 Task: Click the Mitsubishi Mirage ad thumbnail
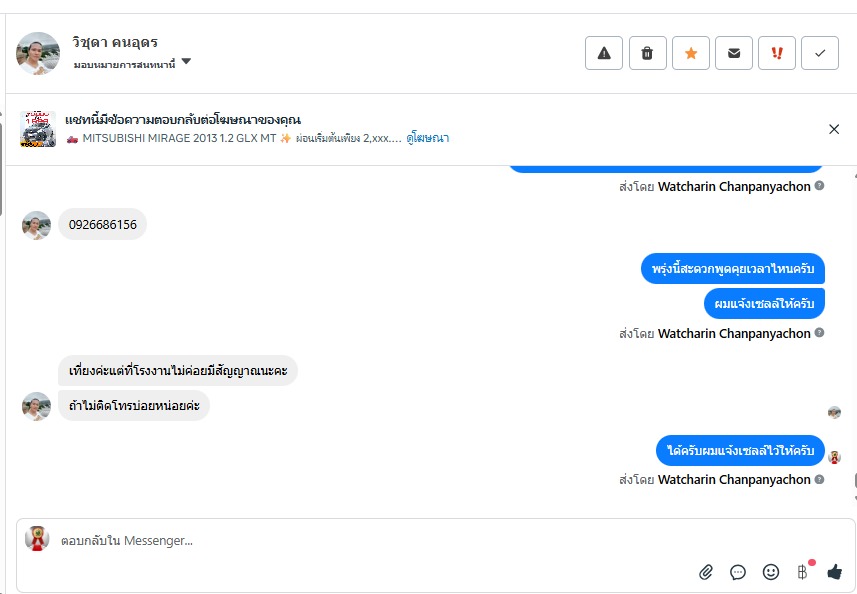click(38, 129)
